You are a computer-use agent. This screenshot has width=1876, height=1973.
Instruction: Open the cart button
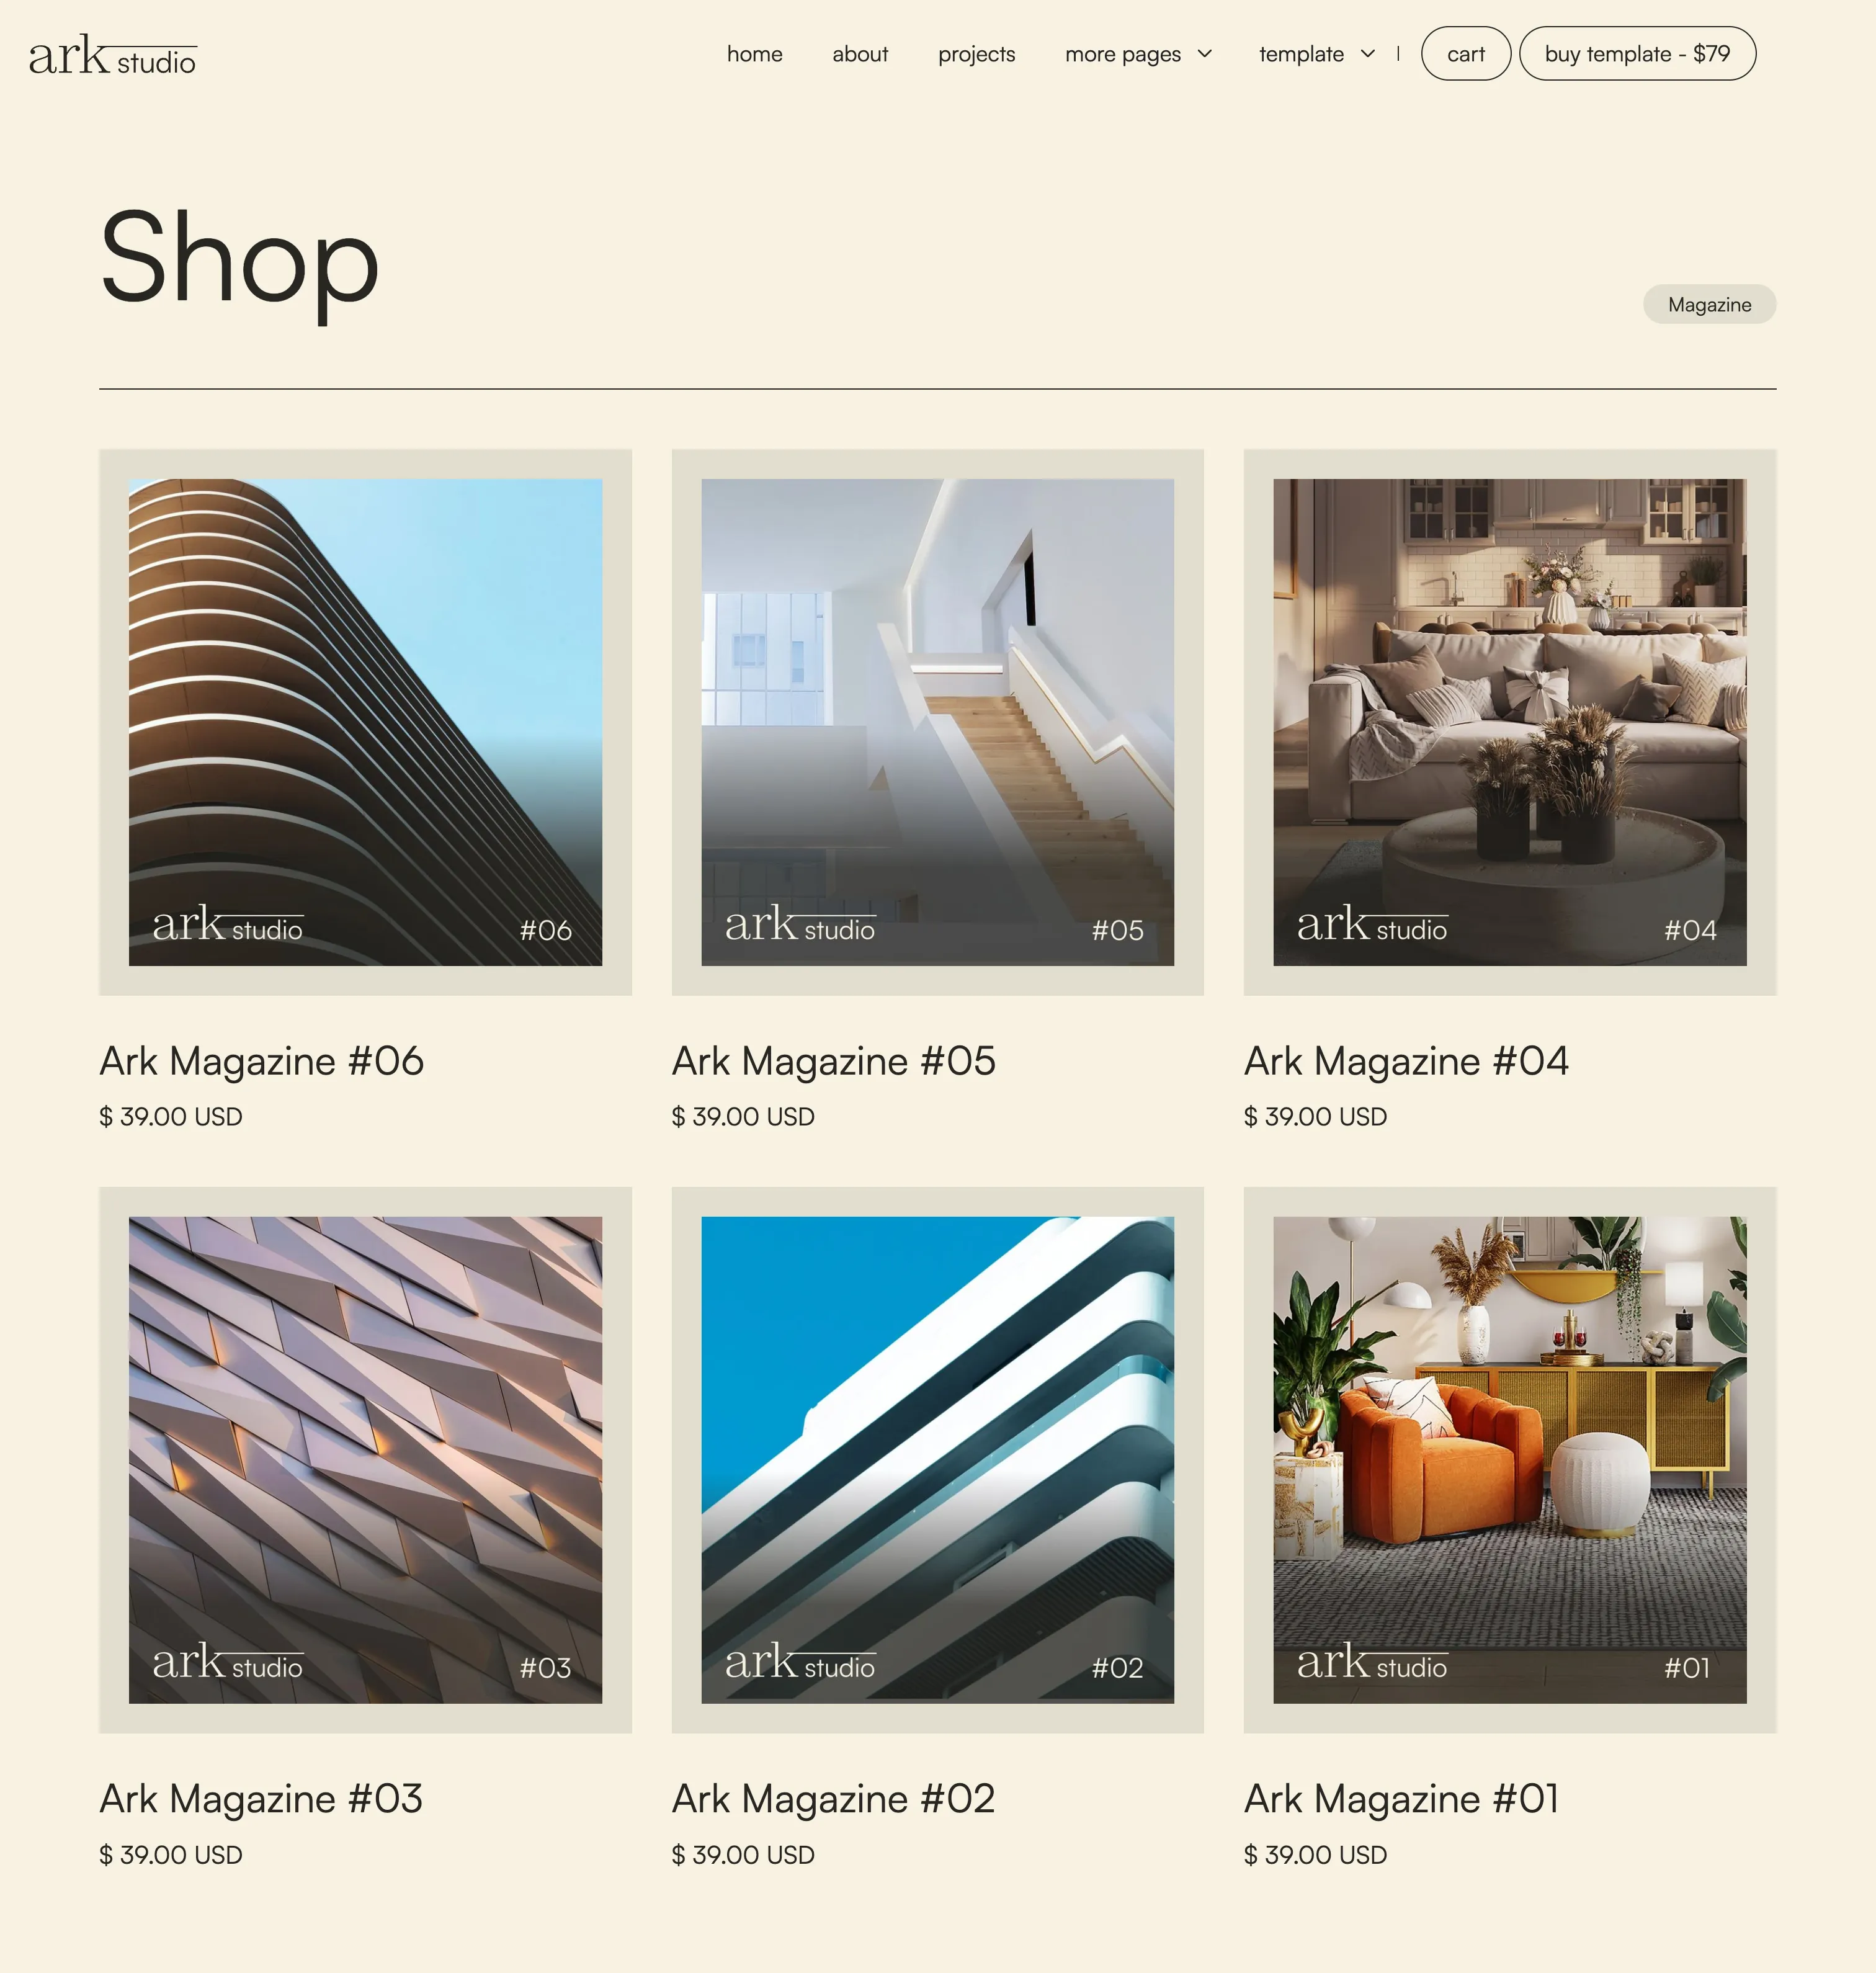[1465, 54]
